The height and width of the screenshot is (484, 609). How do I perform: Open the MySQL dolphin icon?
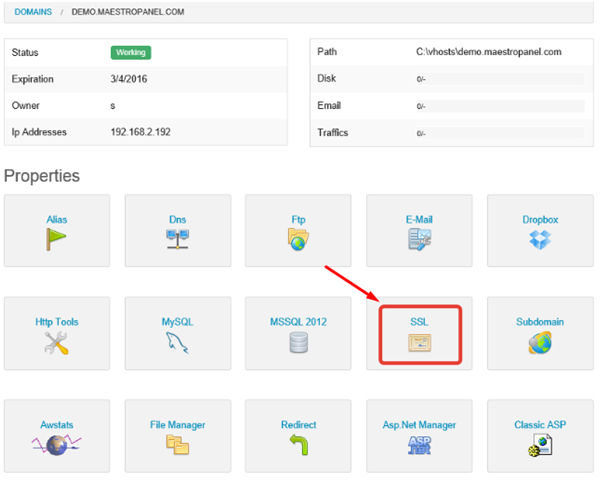point(177,343)
